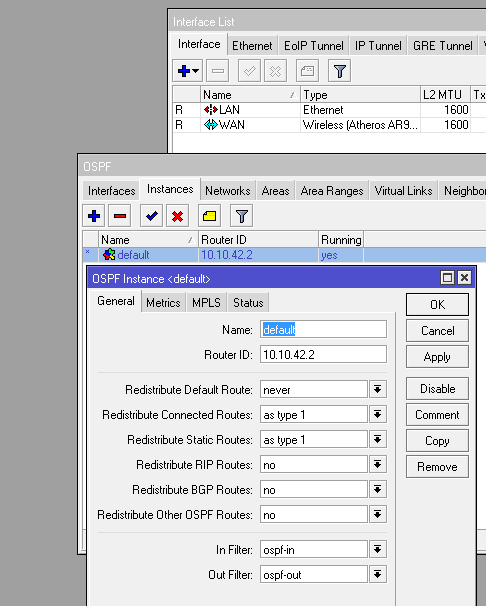Click the disable X icon in Interface List toolbar
The height and width of the screenshot is (606, 486).
point(275,71)
